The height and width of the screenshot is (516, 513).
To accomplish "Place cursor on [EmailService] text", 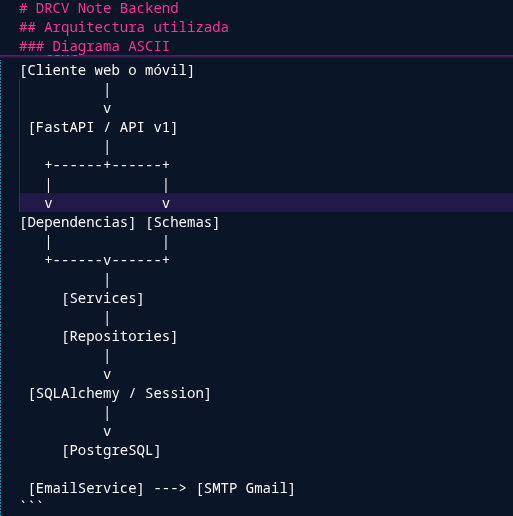I will pyautogui.click(x=86, y=488).
